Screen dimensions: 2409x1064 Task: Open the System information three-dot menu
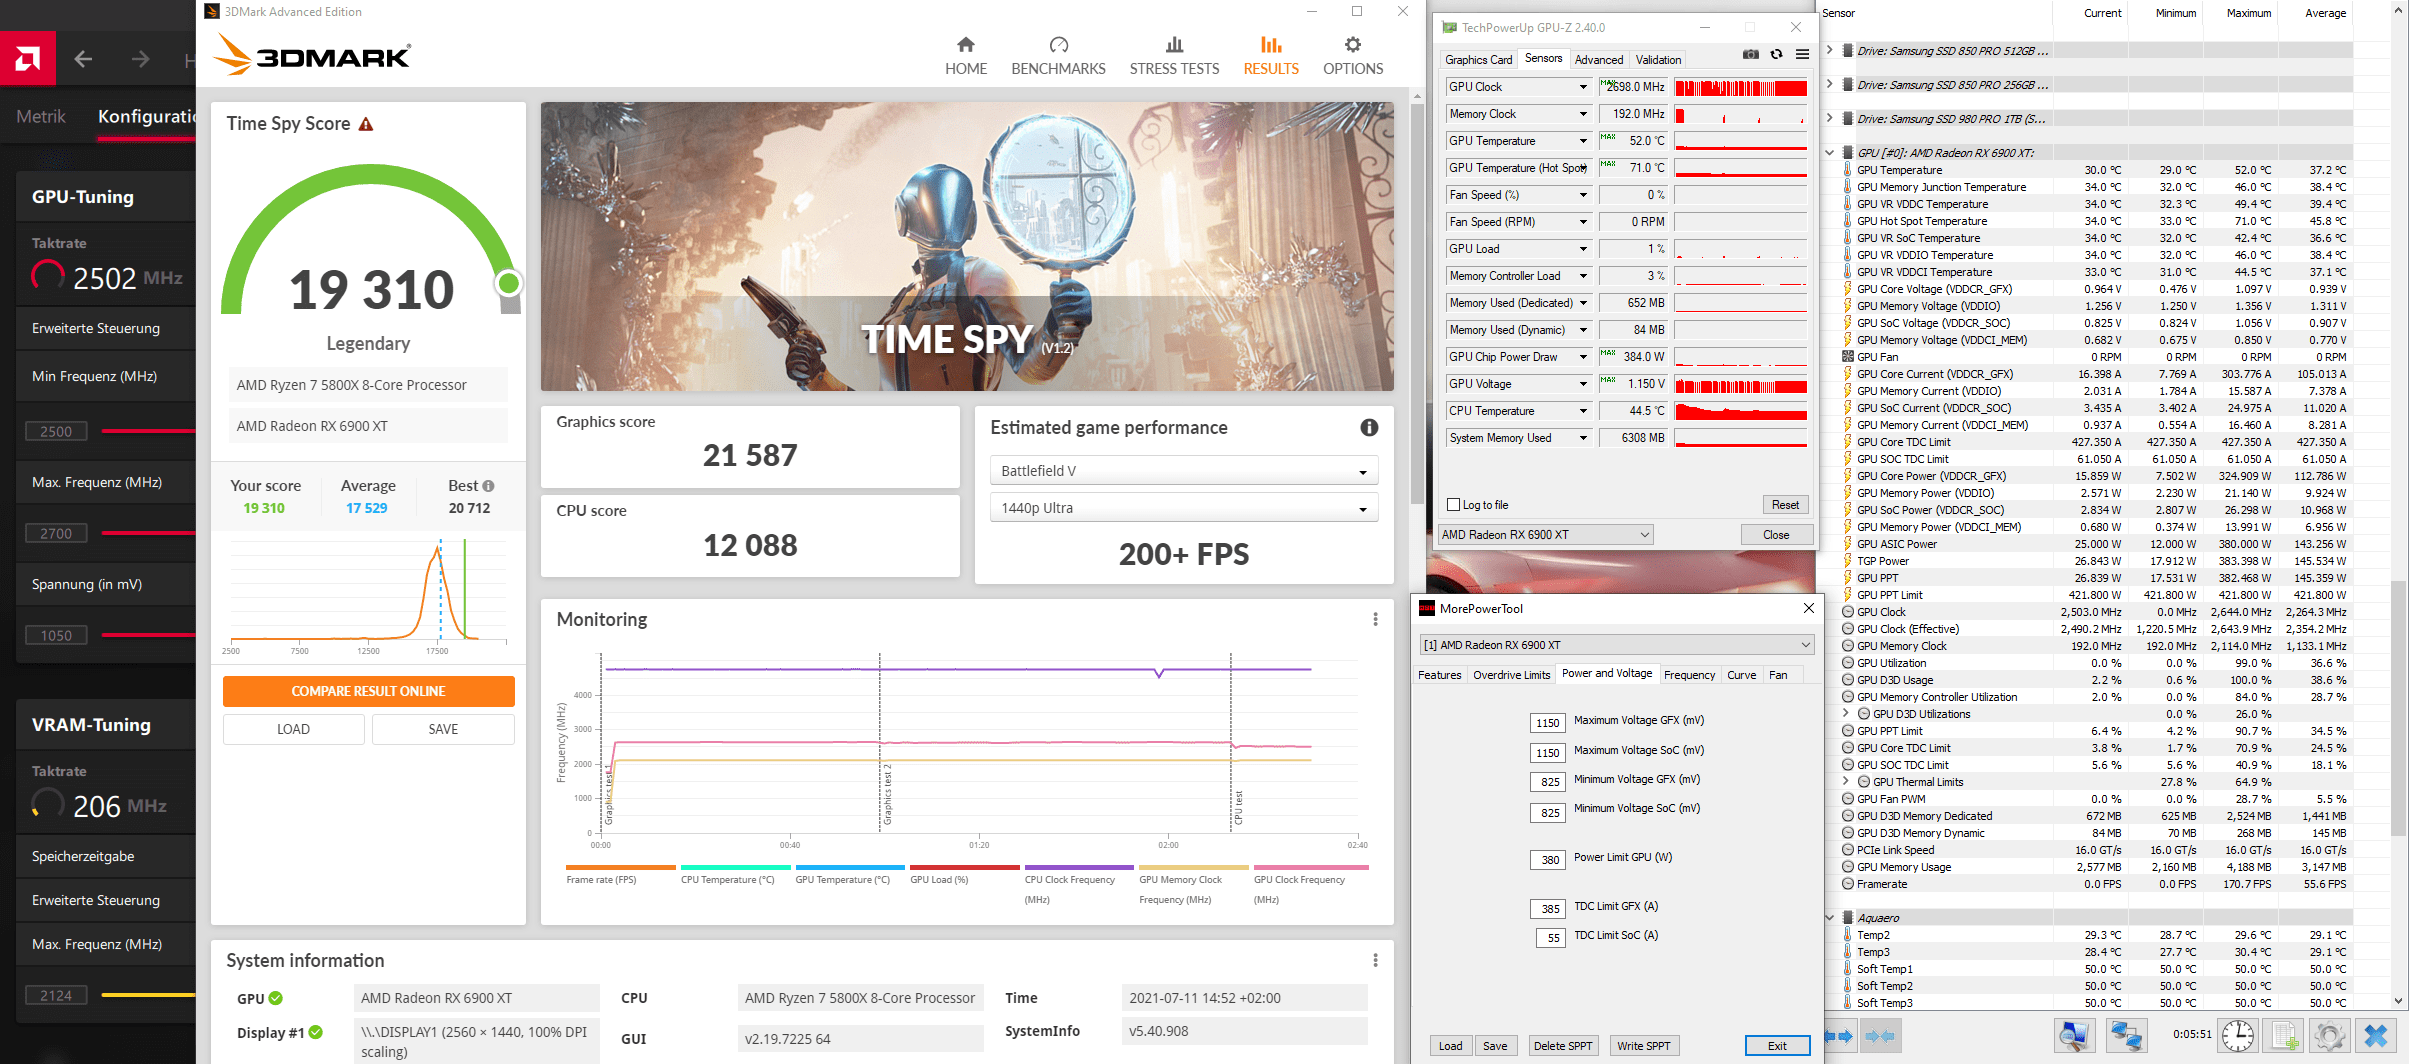1375,960
